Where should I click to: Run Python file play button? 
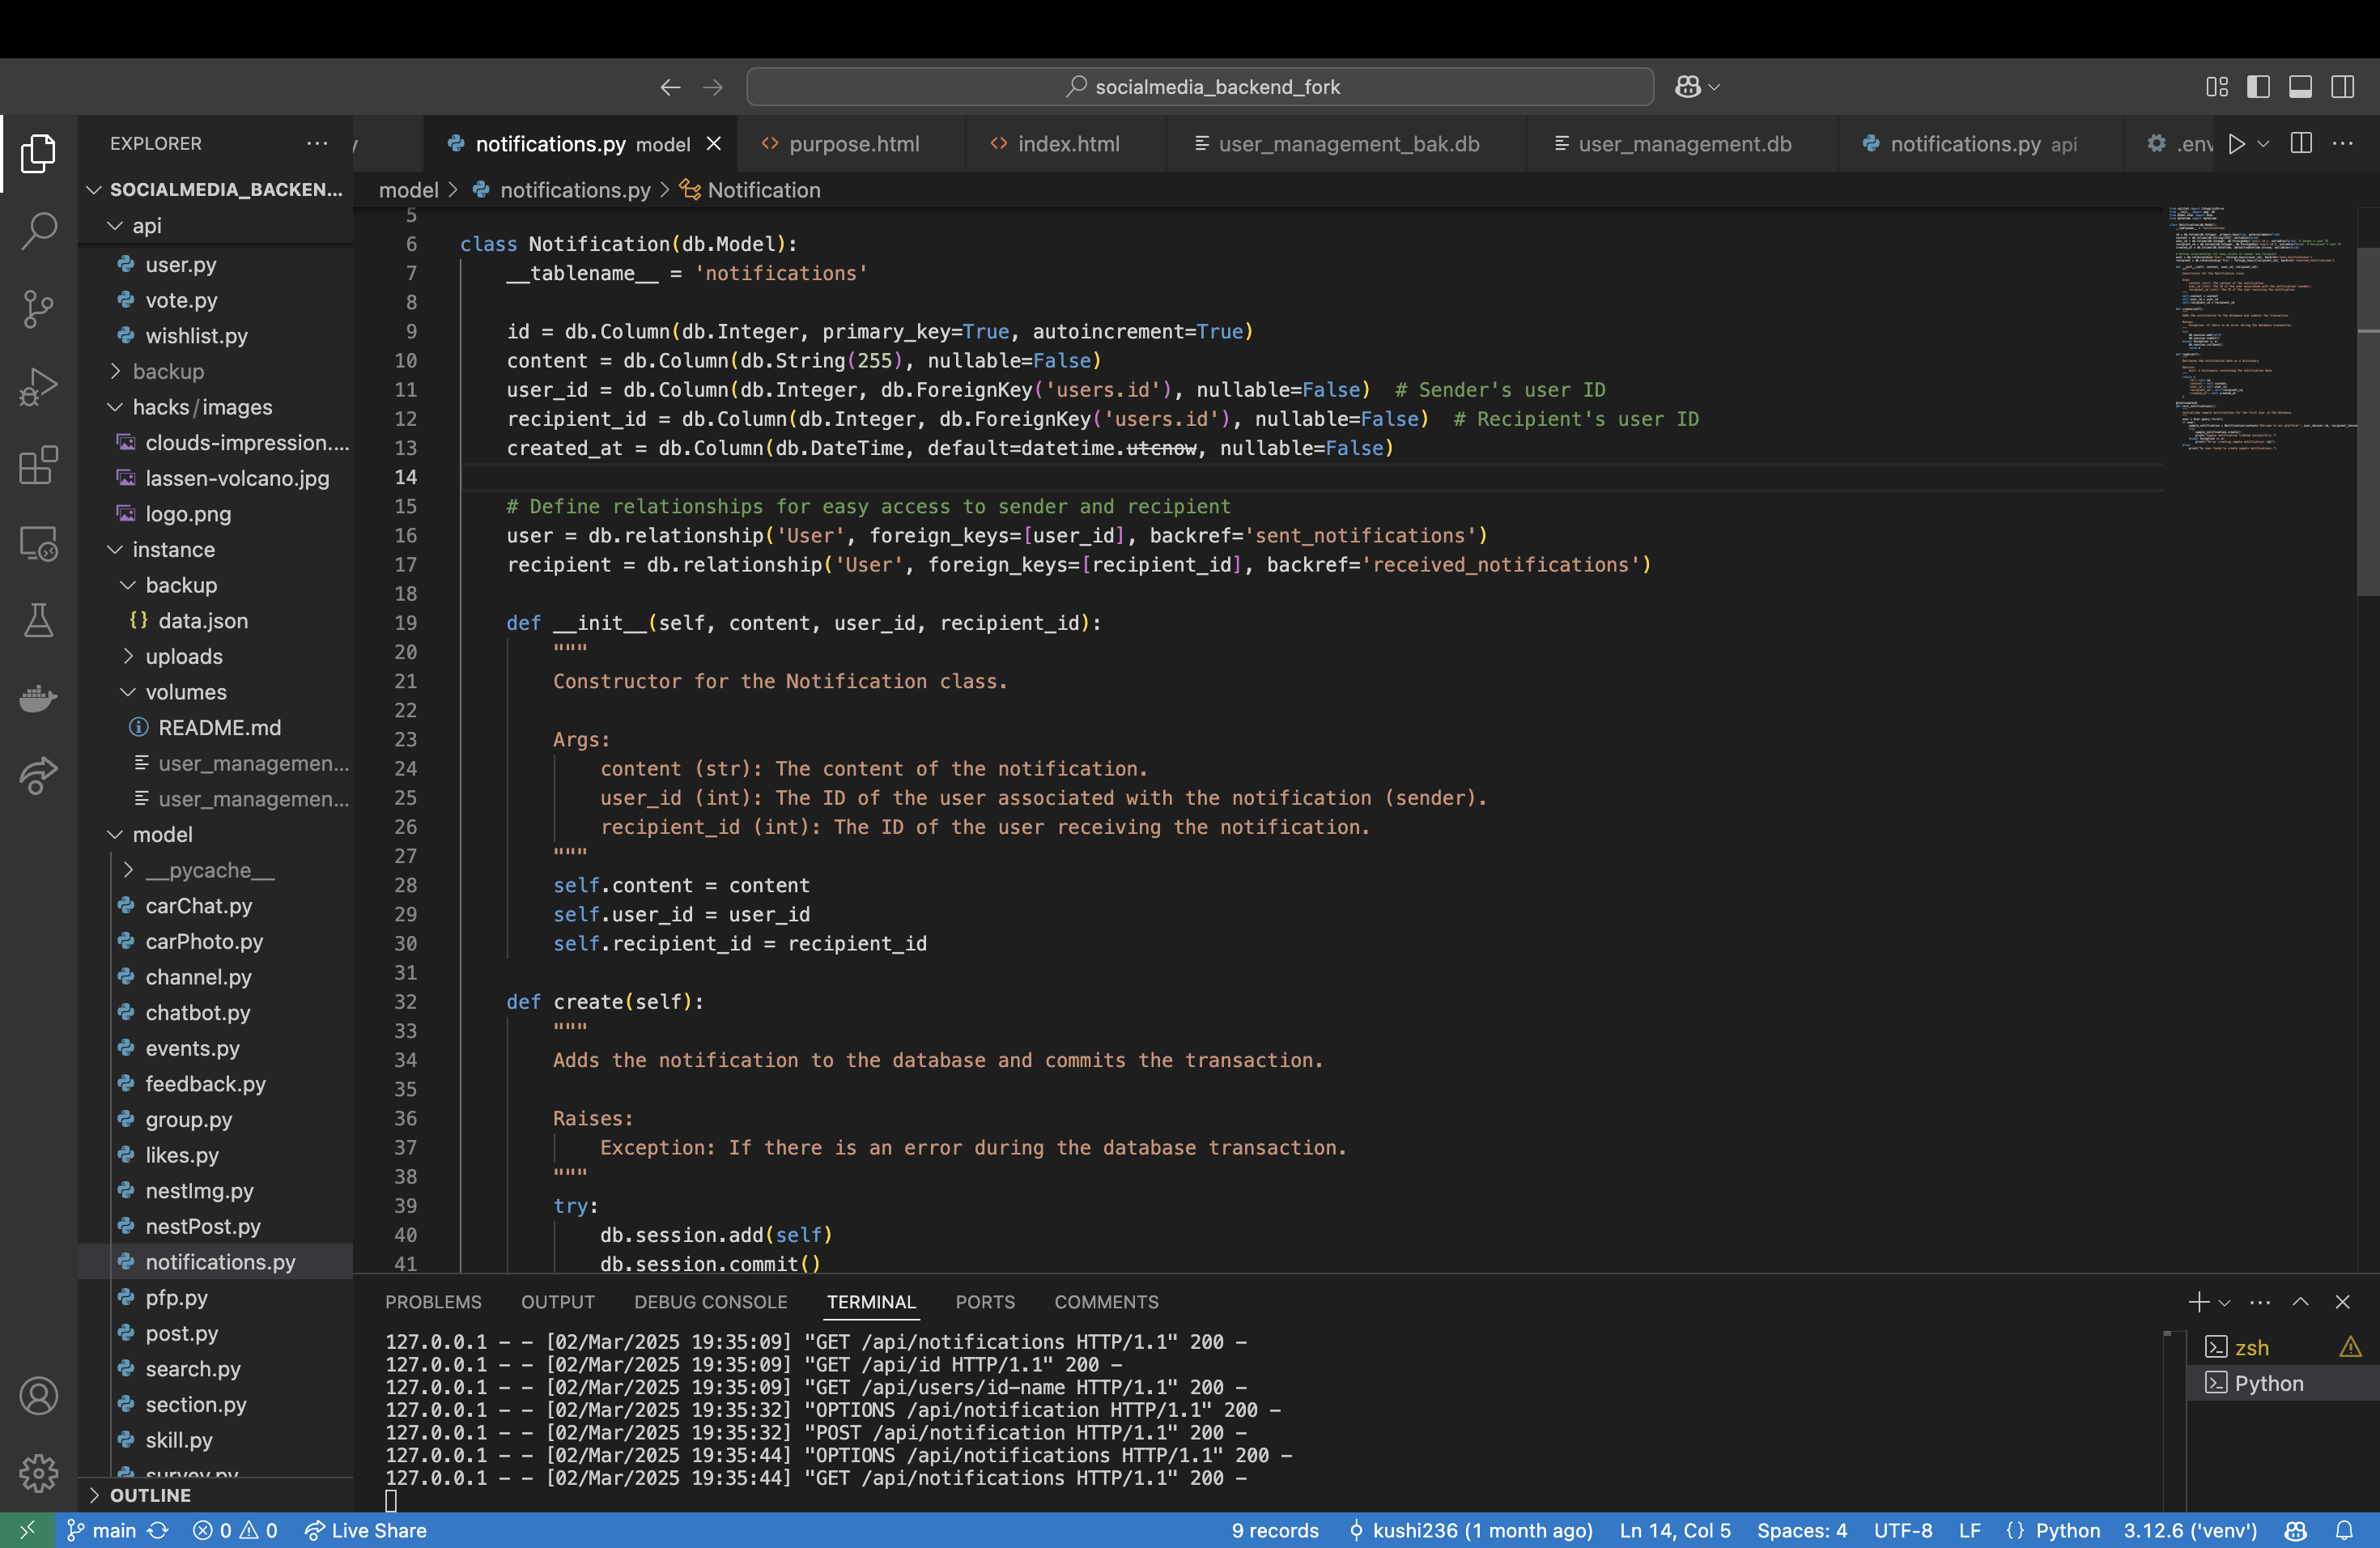(2237, 144)
